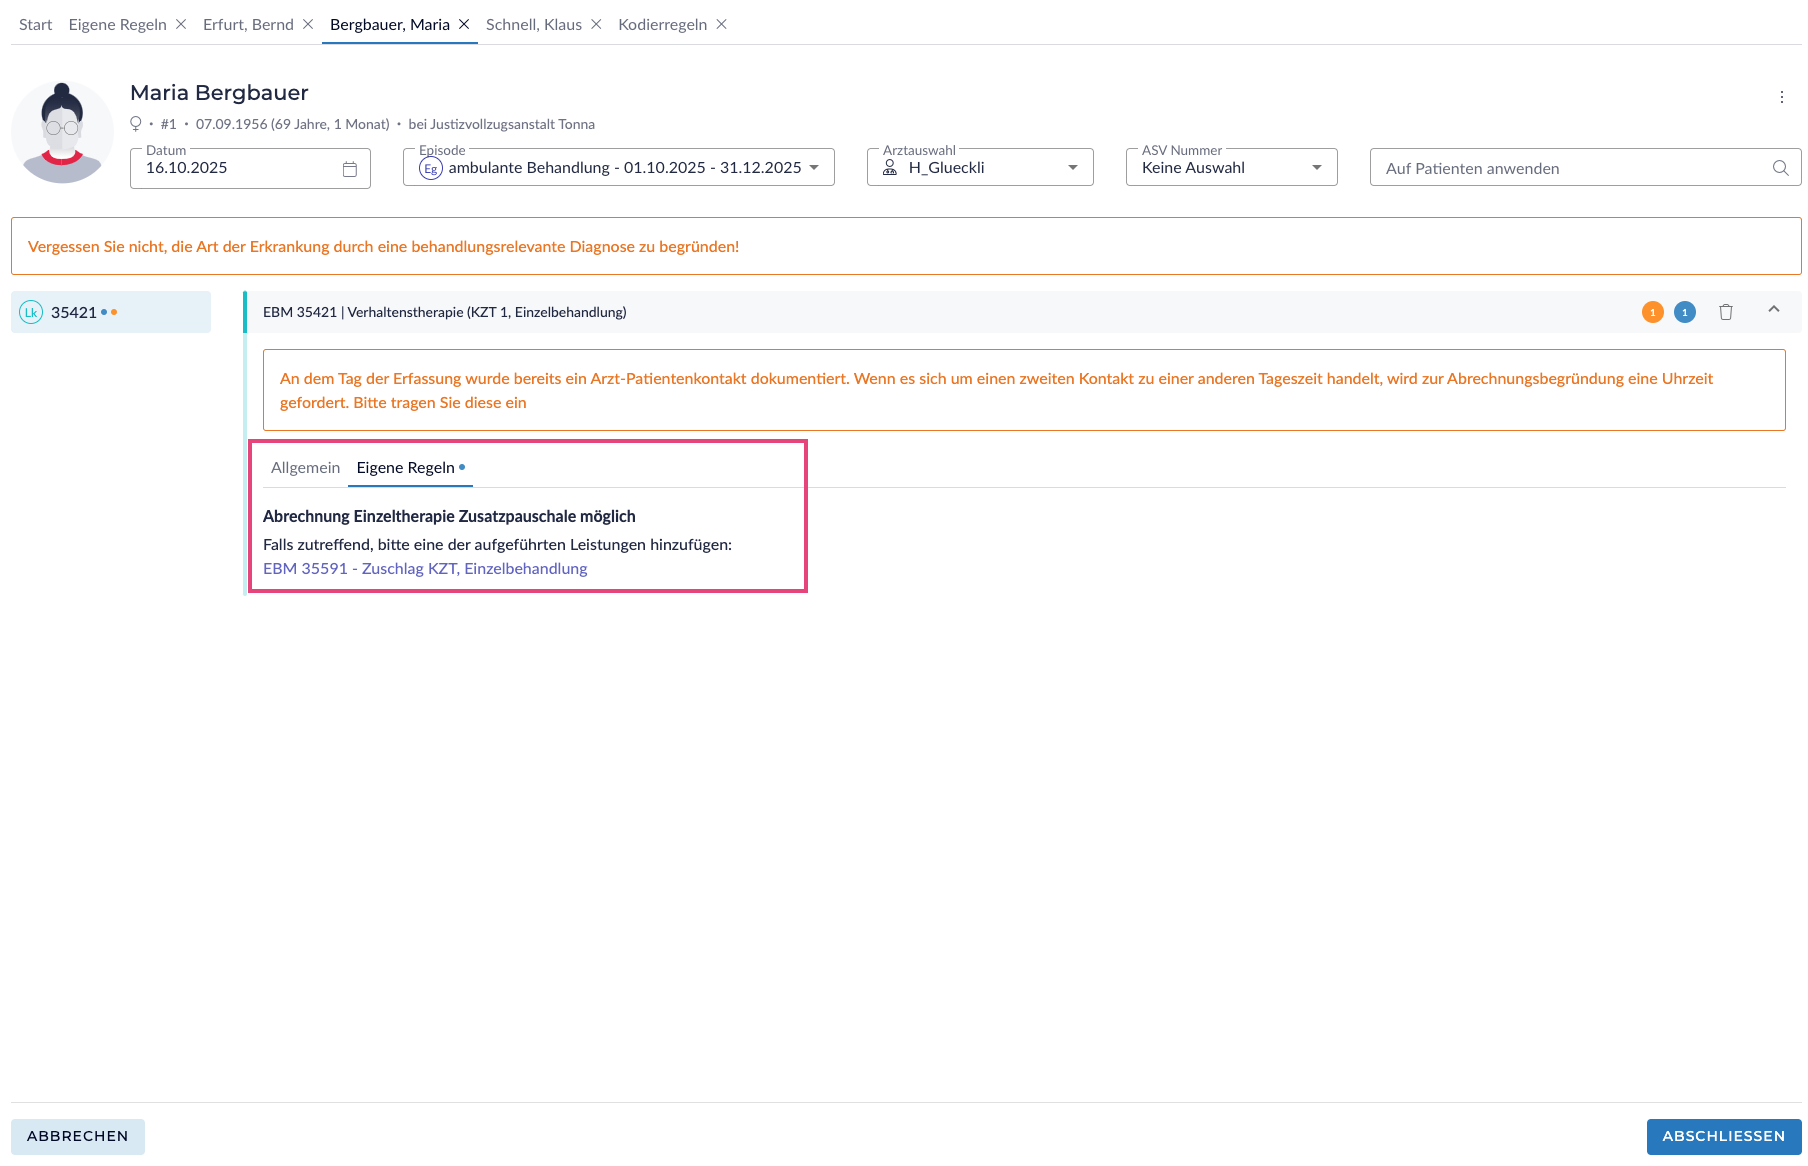
Task: Switch to the Start tab
Action: pyautogui.click(x=35, y=24)
